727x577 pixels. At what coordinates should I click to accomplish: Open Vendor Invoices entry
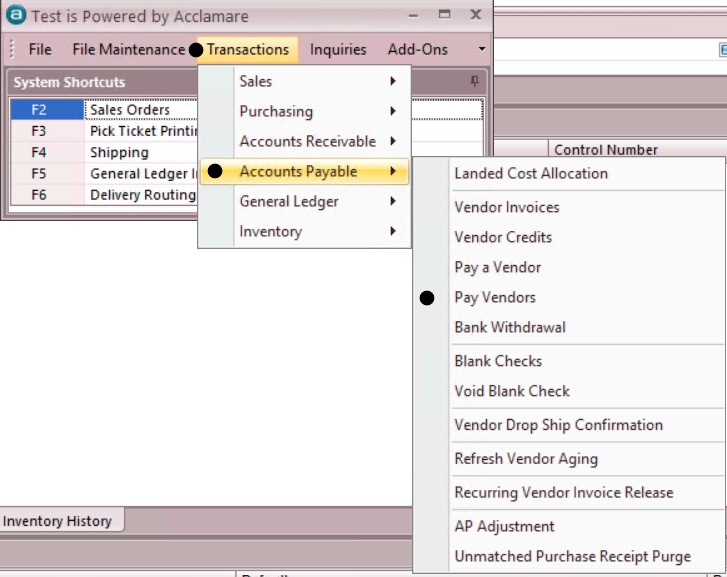[507, 207]
